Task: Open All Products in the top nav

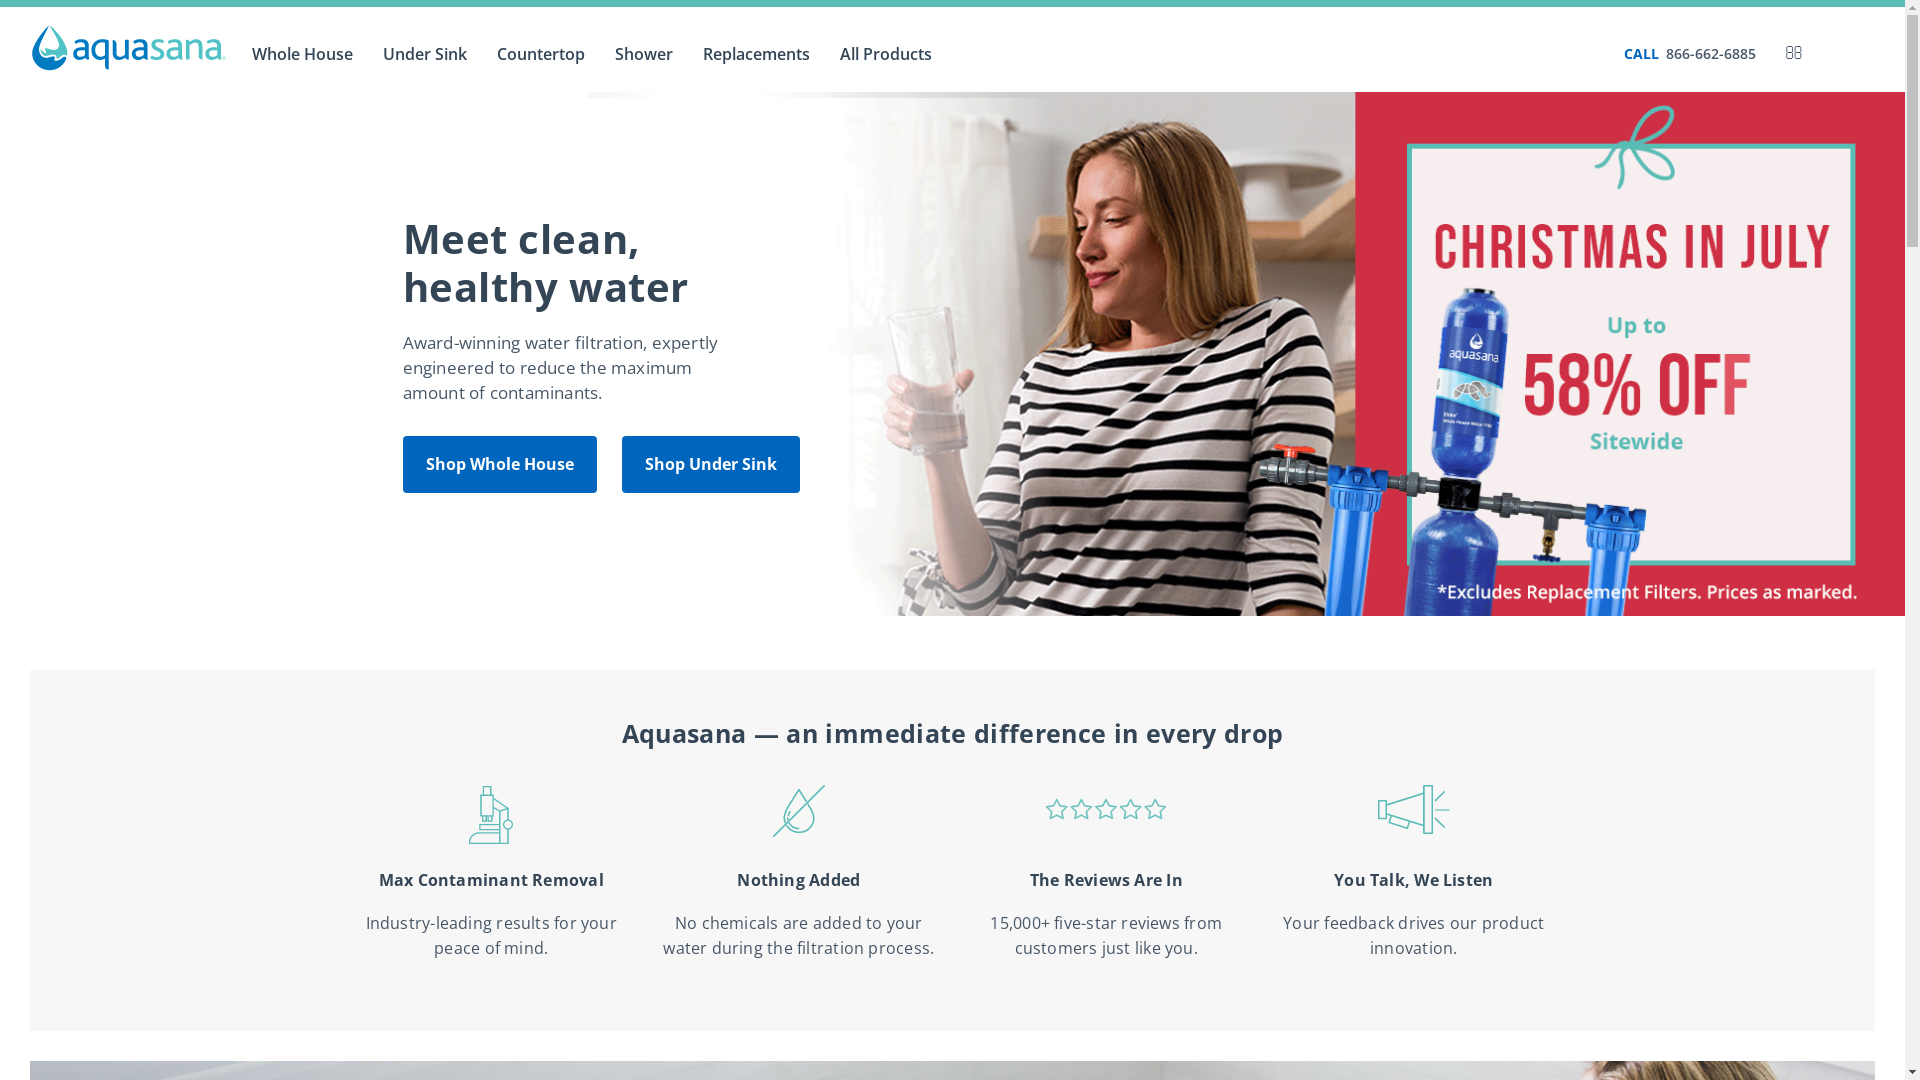Action: coord(886,54)
